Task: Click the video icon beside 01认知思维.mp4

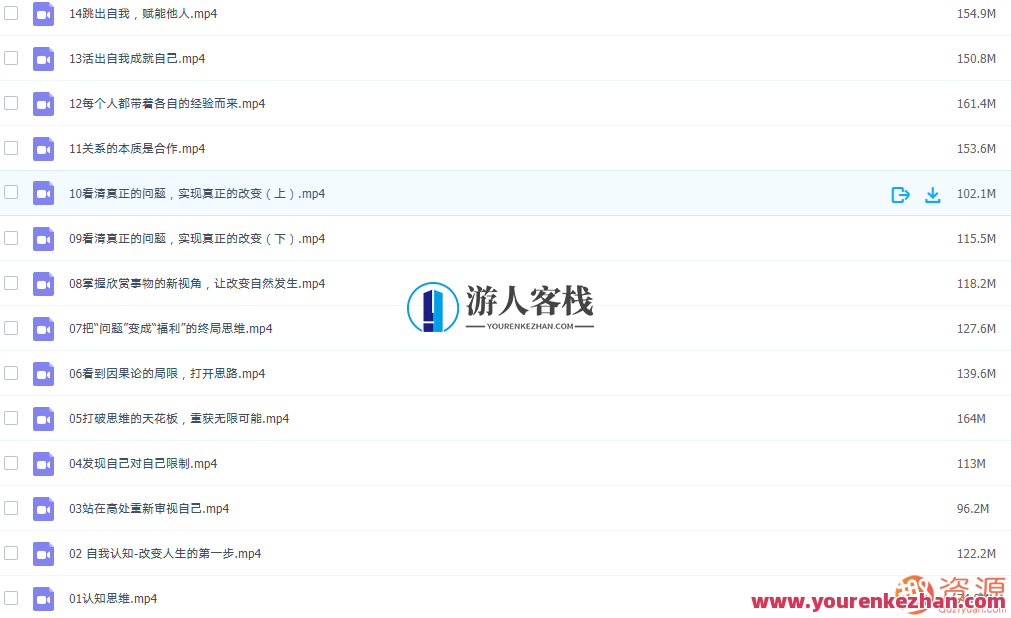Action: tap(43, 598)
